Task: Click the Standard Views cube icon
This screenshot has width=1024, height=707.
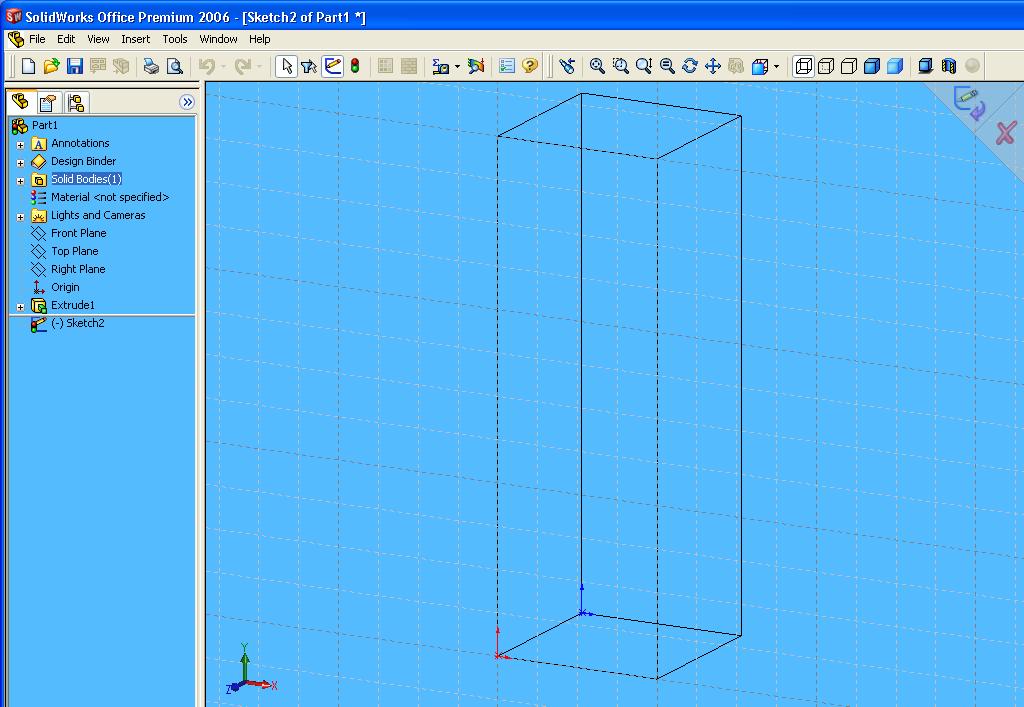Action: 760,66
